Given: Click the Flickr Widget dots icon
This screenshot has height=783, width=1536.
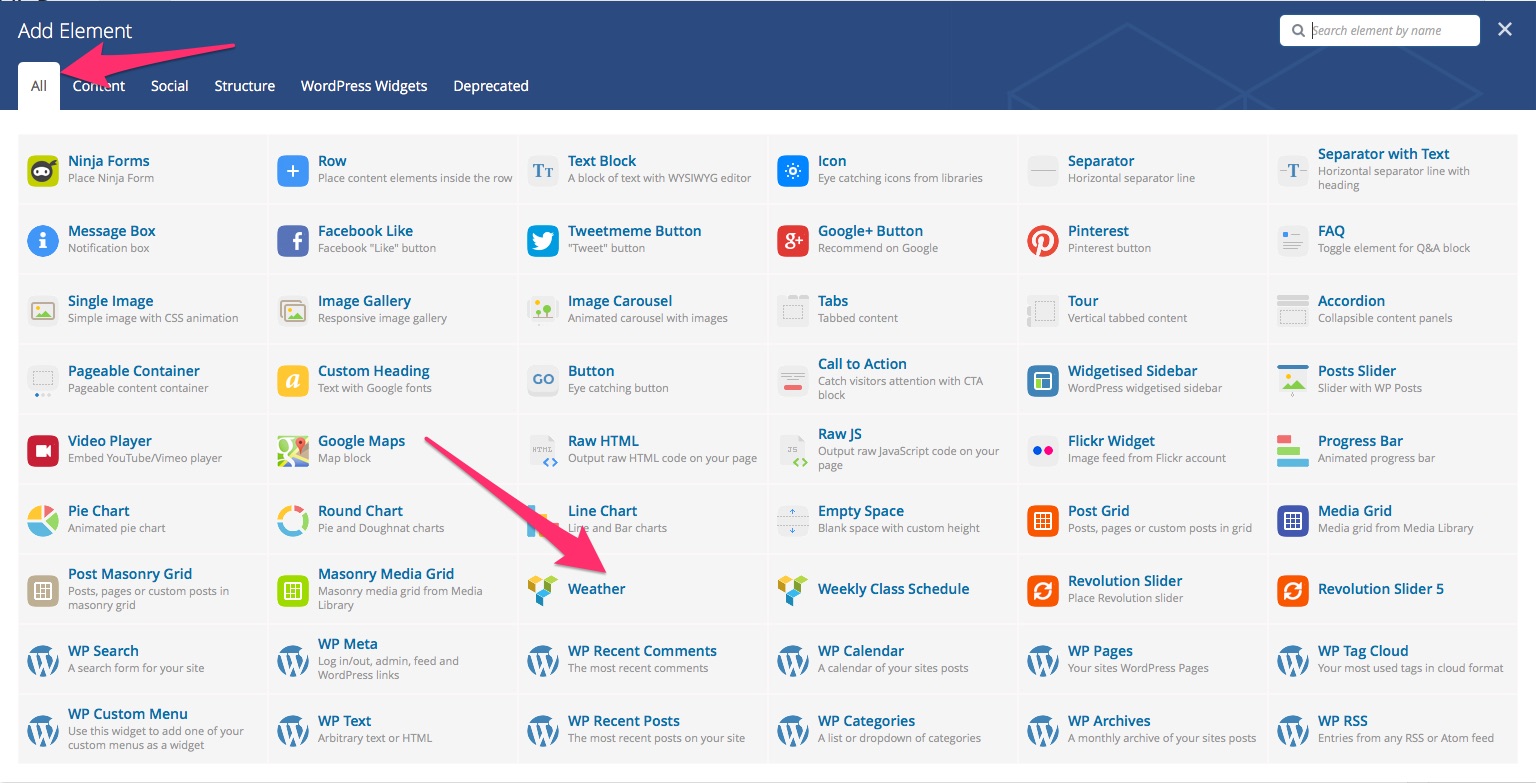Looking at the screenshot, I should [1043, 451].
